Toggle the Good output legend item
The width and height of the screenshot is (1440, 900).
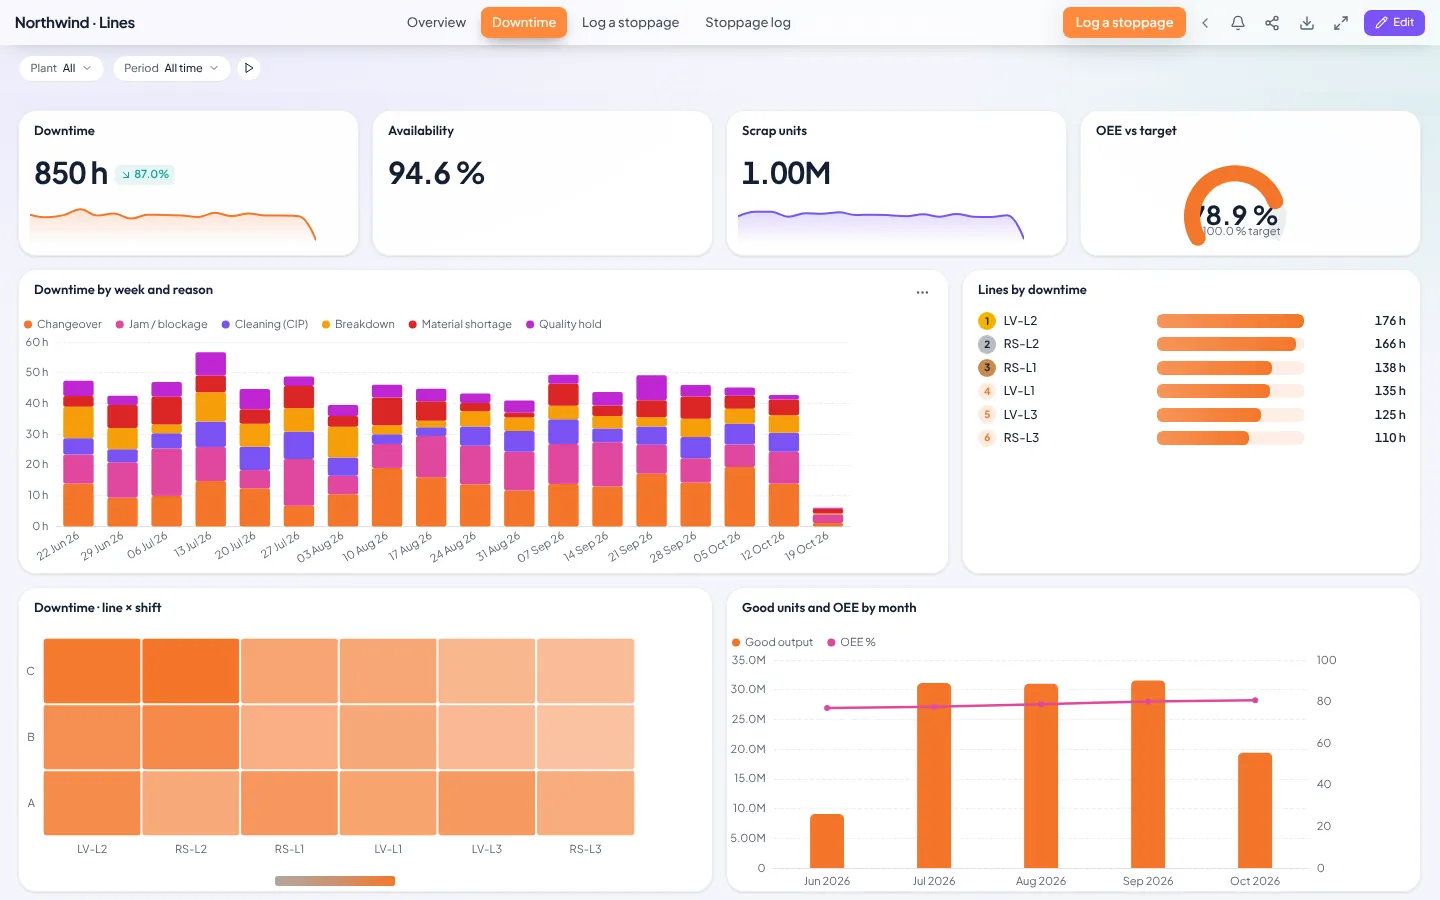[x=772, y=642]
